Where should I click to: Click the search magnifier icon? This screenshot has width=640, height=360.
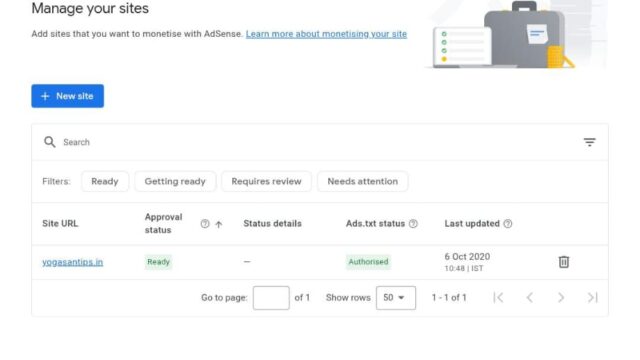pyautogui.click(x=50, y=142)
